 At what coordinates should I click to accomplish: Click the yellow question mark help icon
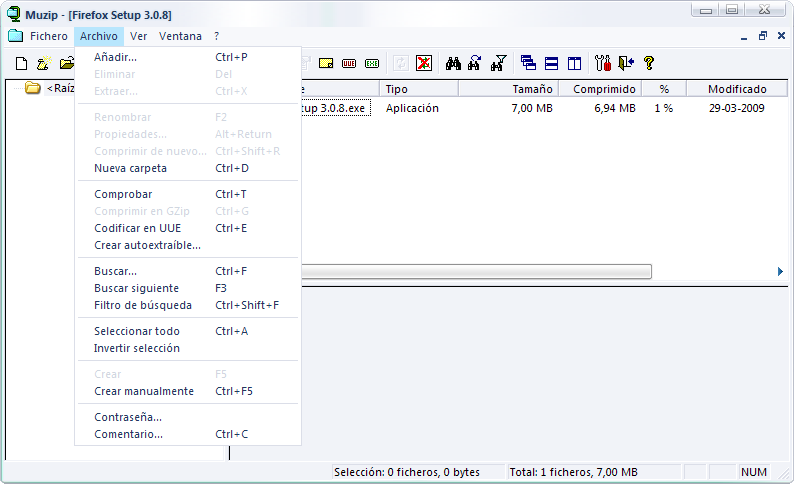(x=649, y=63)
